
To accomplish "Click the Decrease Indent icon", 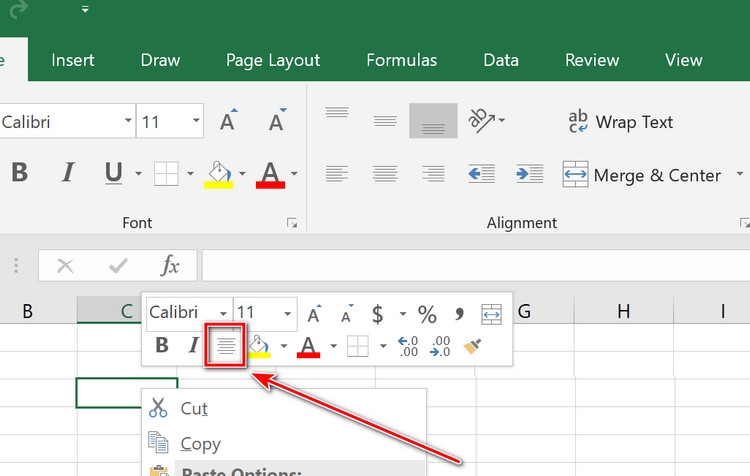I will [x=481, y=174].
